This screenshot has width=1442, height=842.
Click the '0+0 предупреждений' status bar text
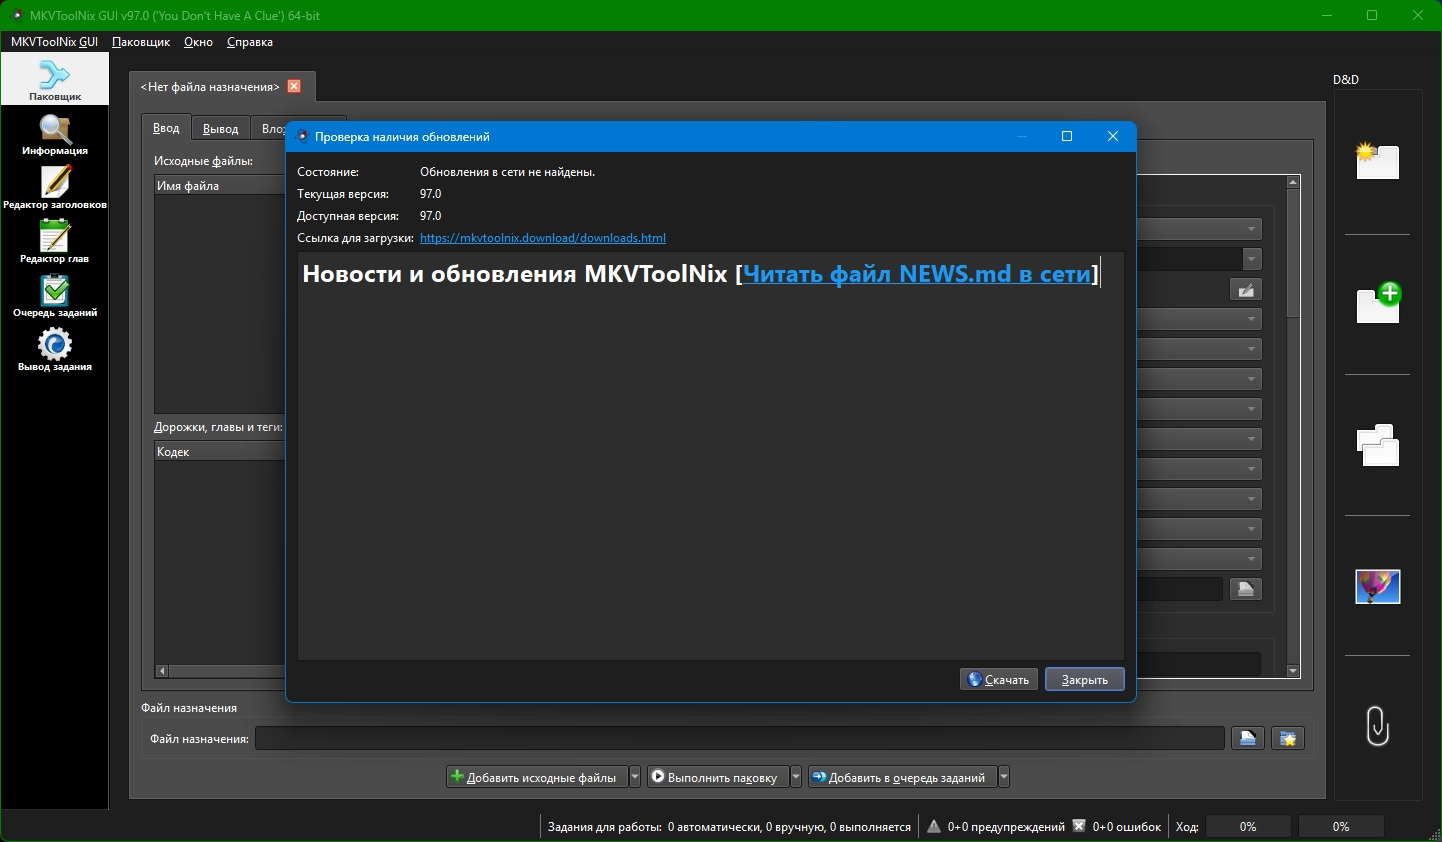pyautogui.click(x=1006, y=827)
